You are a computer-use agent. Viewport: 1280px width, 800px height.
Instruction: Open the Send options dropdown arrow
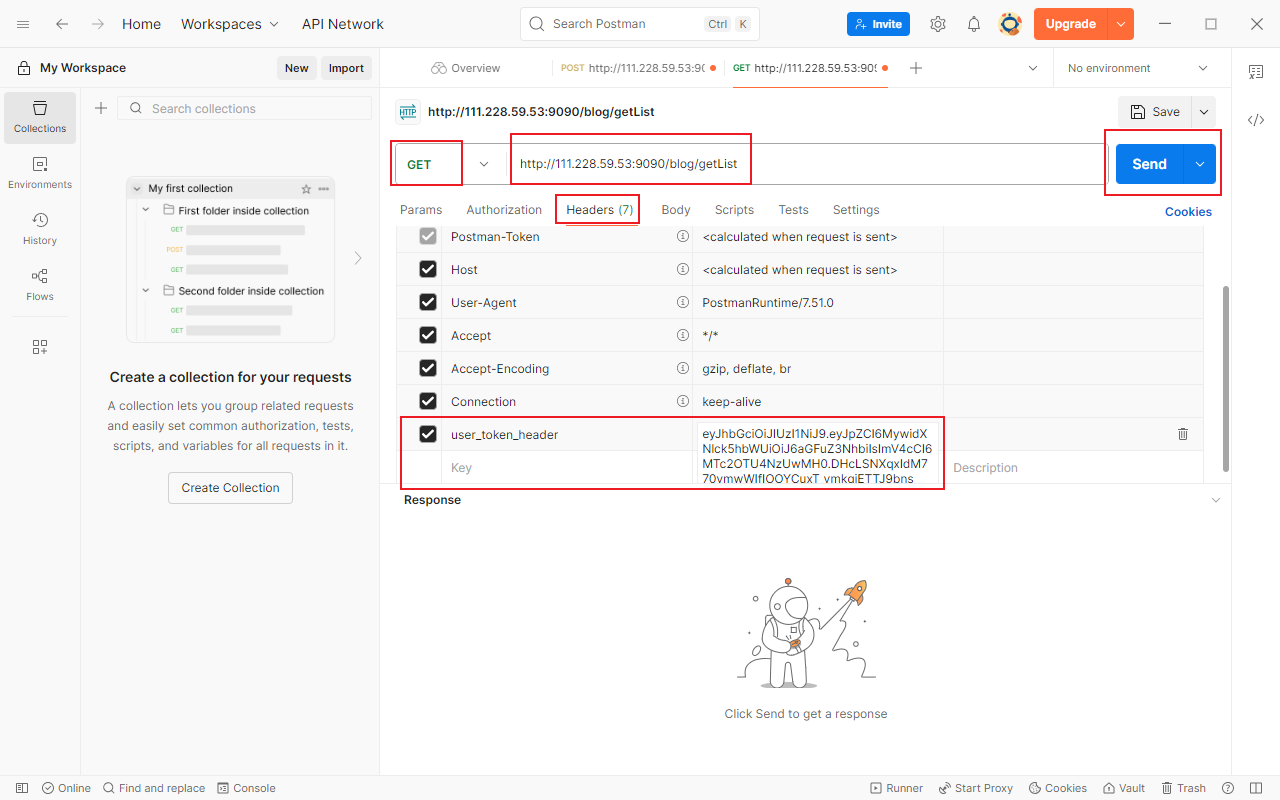click(1200, 164)
